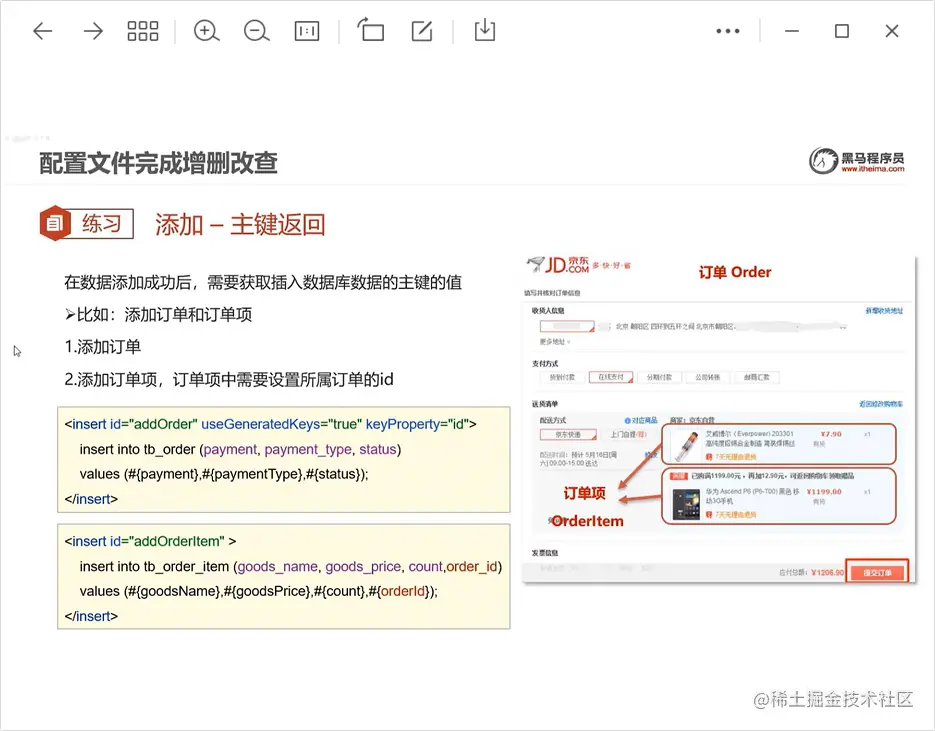This screenshot has height=731, width=935.
Task: Click the soldering iron product thumbnail
Action: point(686,445)
